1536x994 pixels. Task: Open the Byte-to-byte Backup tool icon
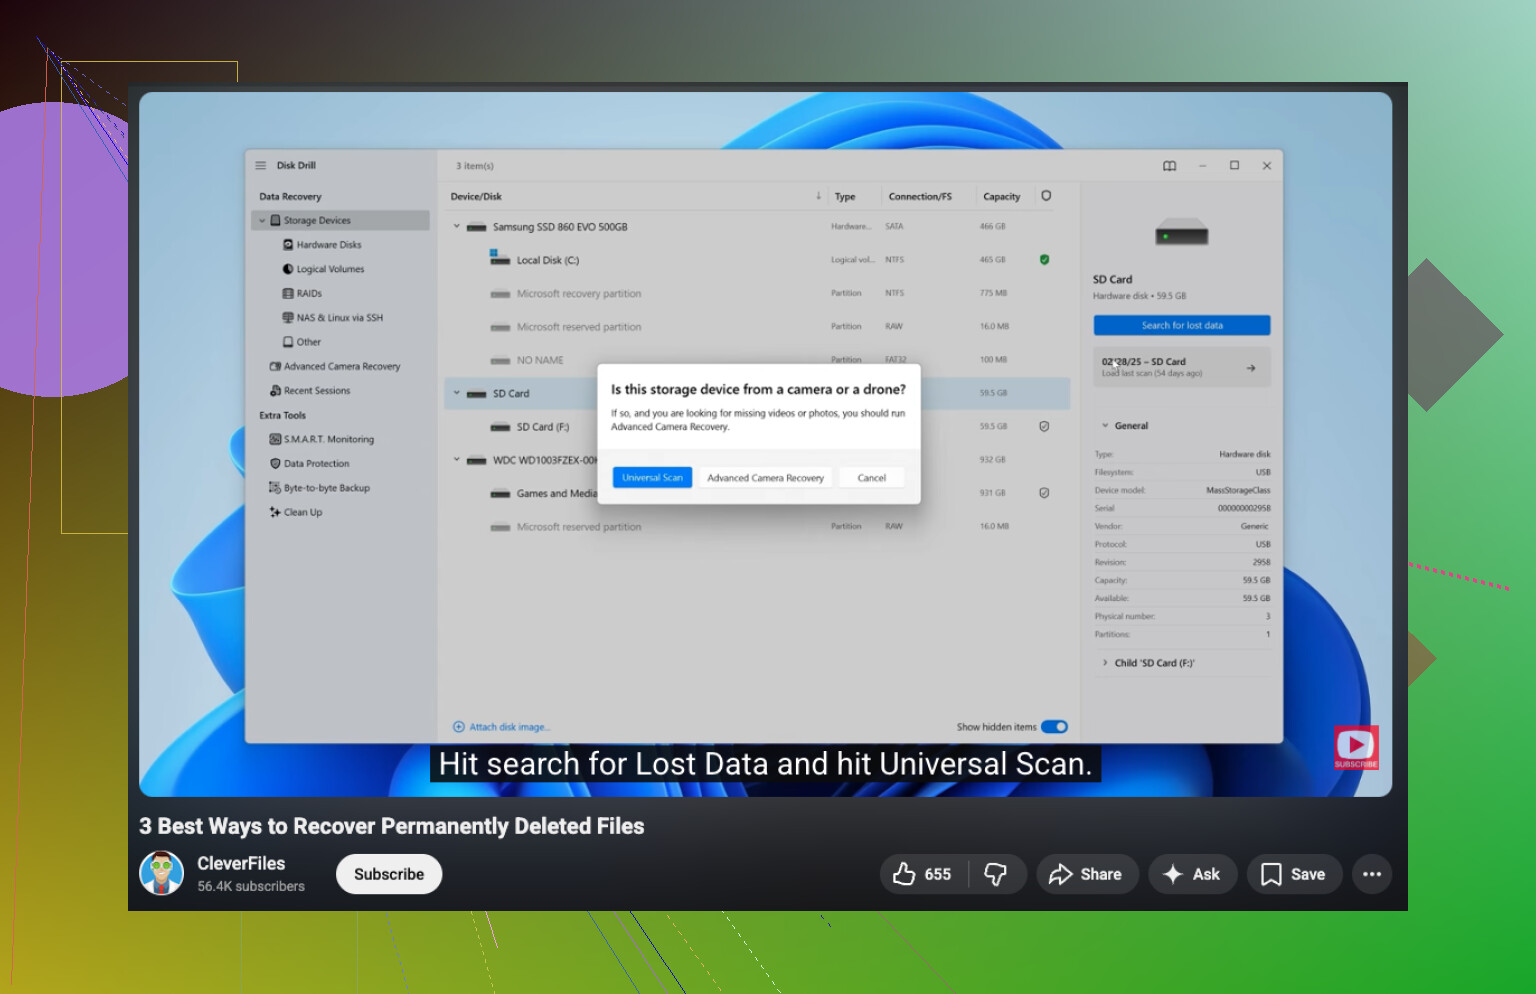(x=275, y=488)
